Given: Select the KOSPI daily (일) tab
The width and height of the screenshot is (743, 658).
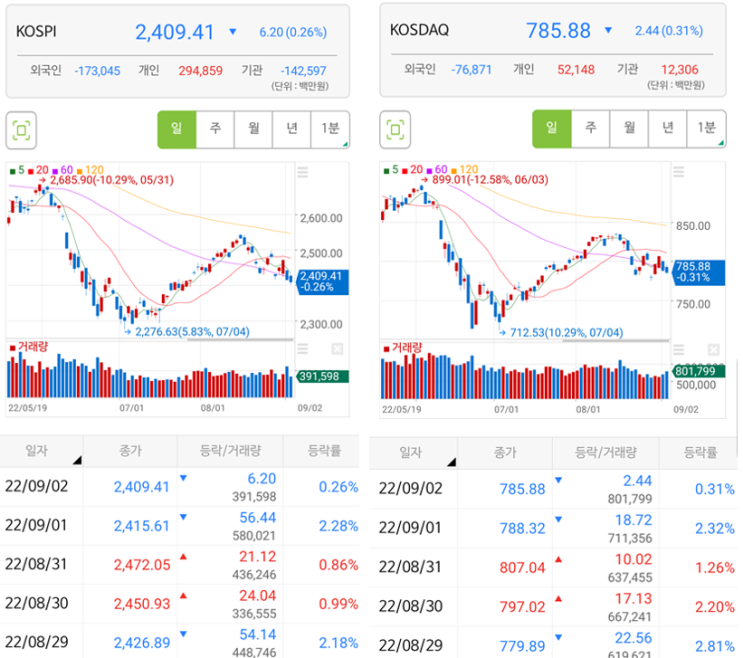Looking at the screenshot, I should (x=177, y=130).
